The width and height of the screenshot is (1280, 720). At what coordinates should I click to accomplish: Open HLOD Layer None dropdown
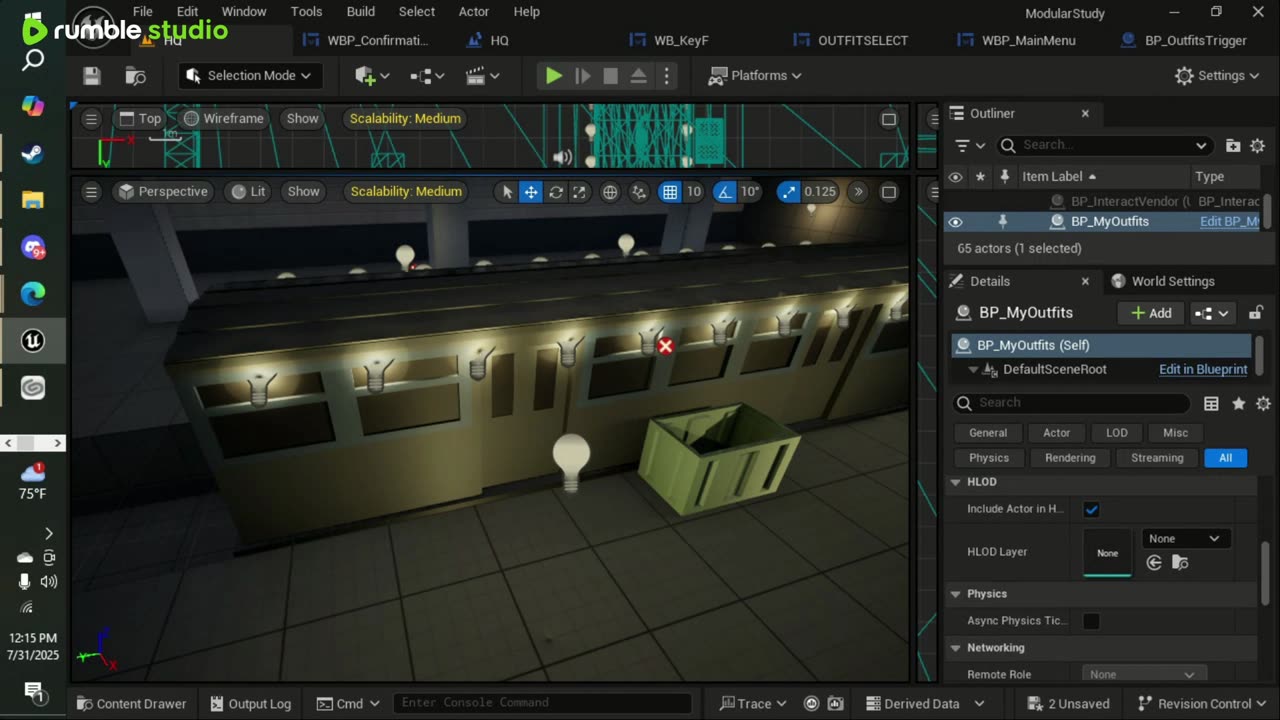tap(1184, 539)
